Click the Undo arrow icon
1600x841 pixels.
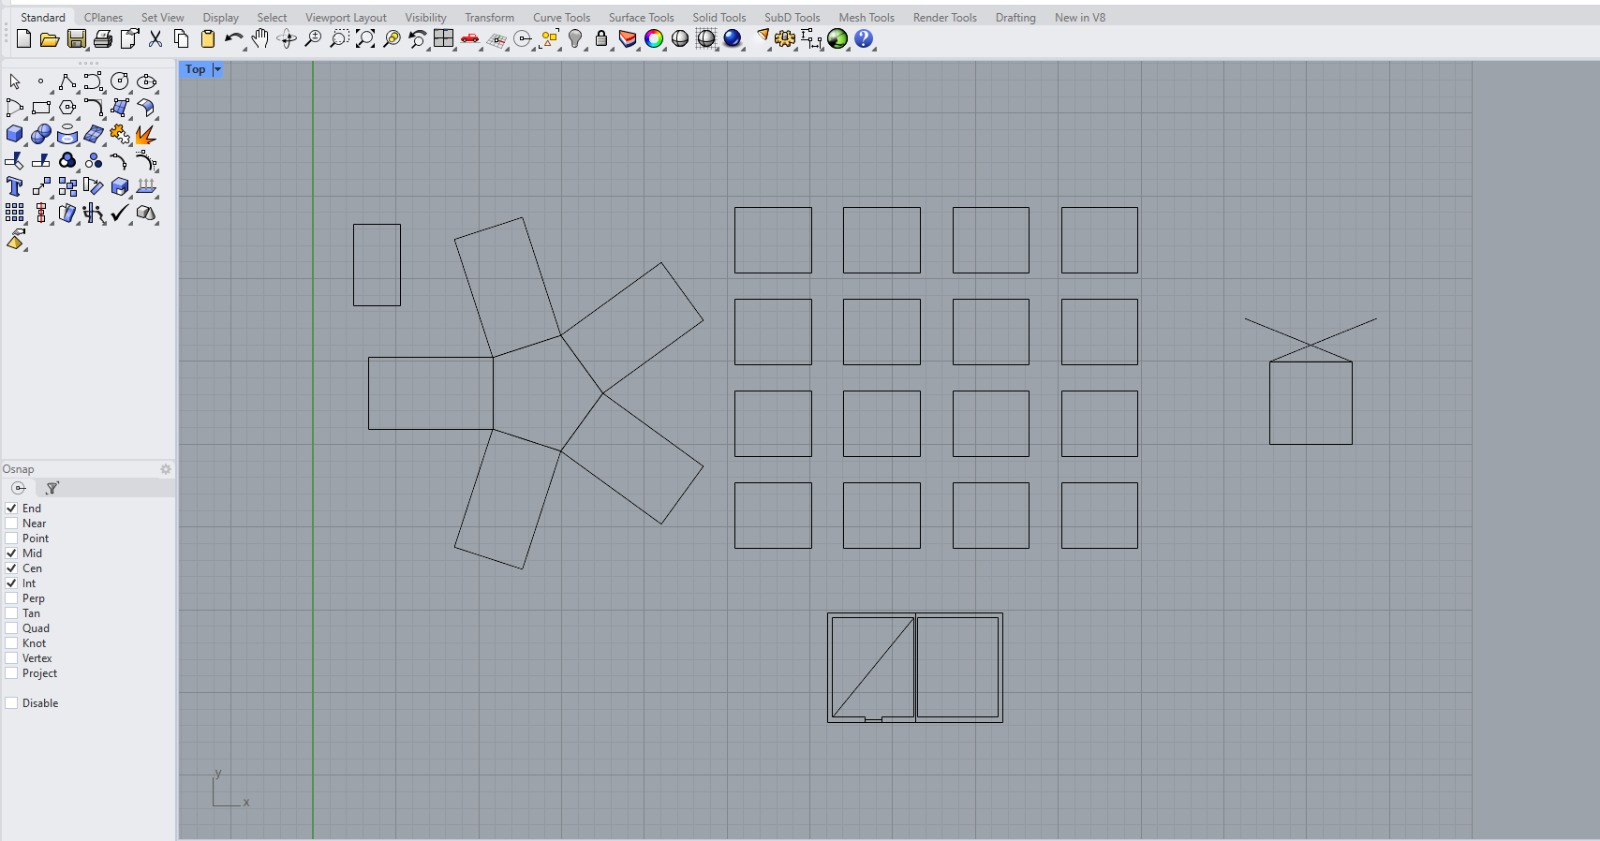click(x=233, y=39)
